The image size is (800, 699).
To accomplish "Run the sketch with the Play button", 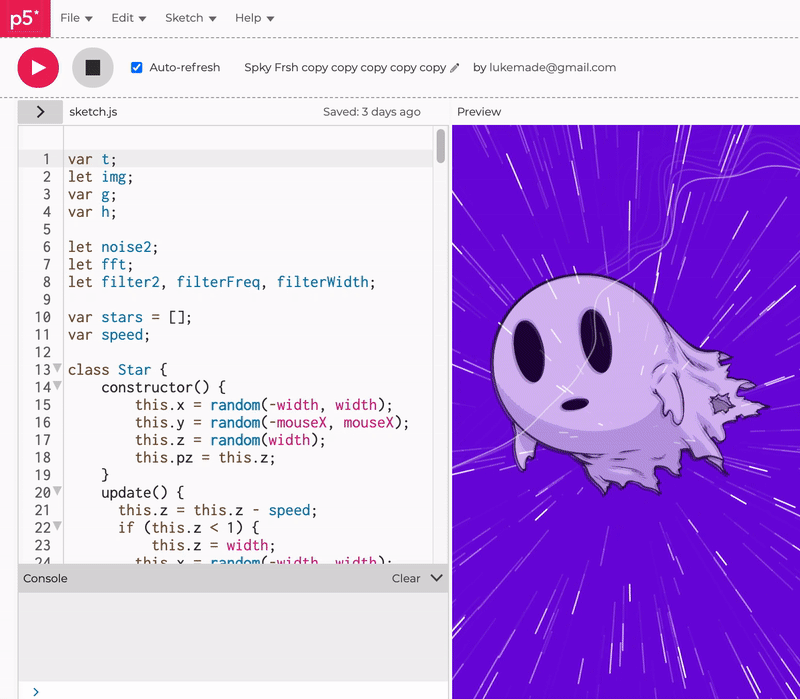I will [38, 67].
